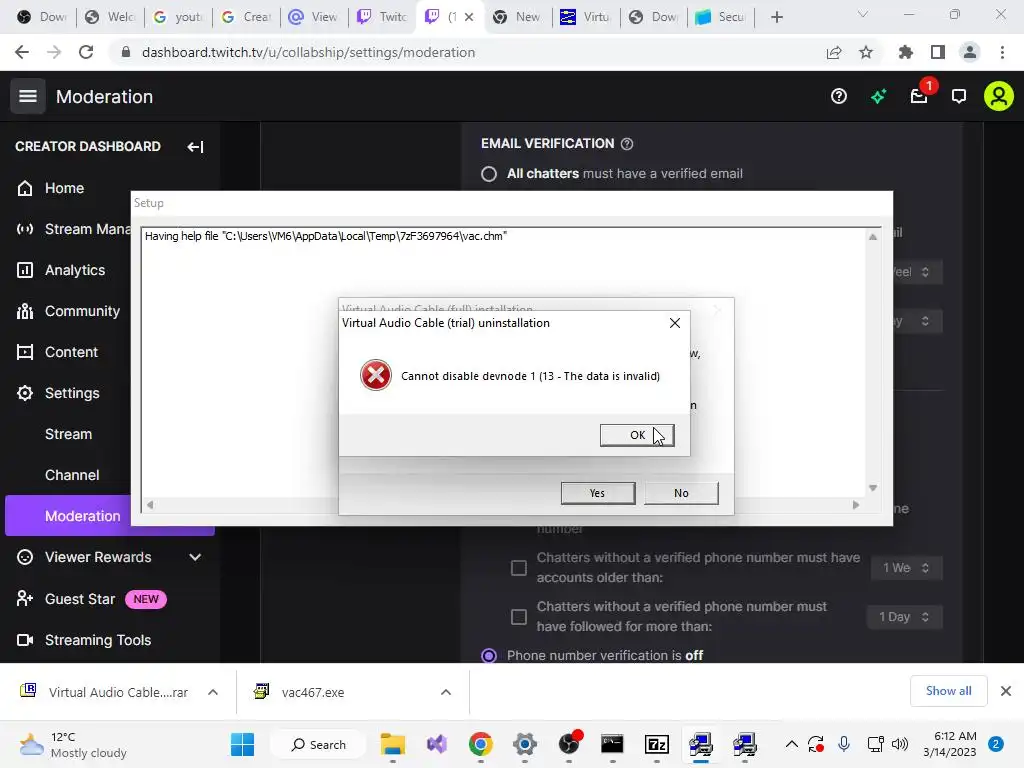Image resolution: width=1024 pixels, height=768 pixels.
Task: Reload the page in Chrome
Action: pos(86,52)
